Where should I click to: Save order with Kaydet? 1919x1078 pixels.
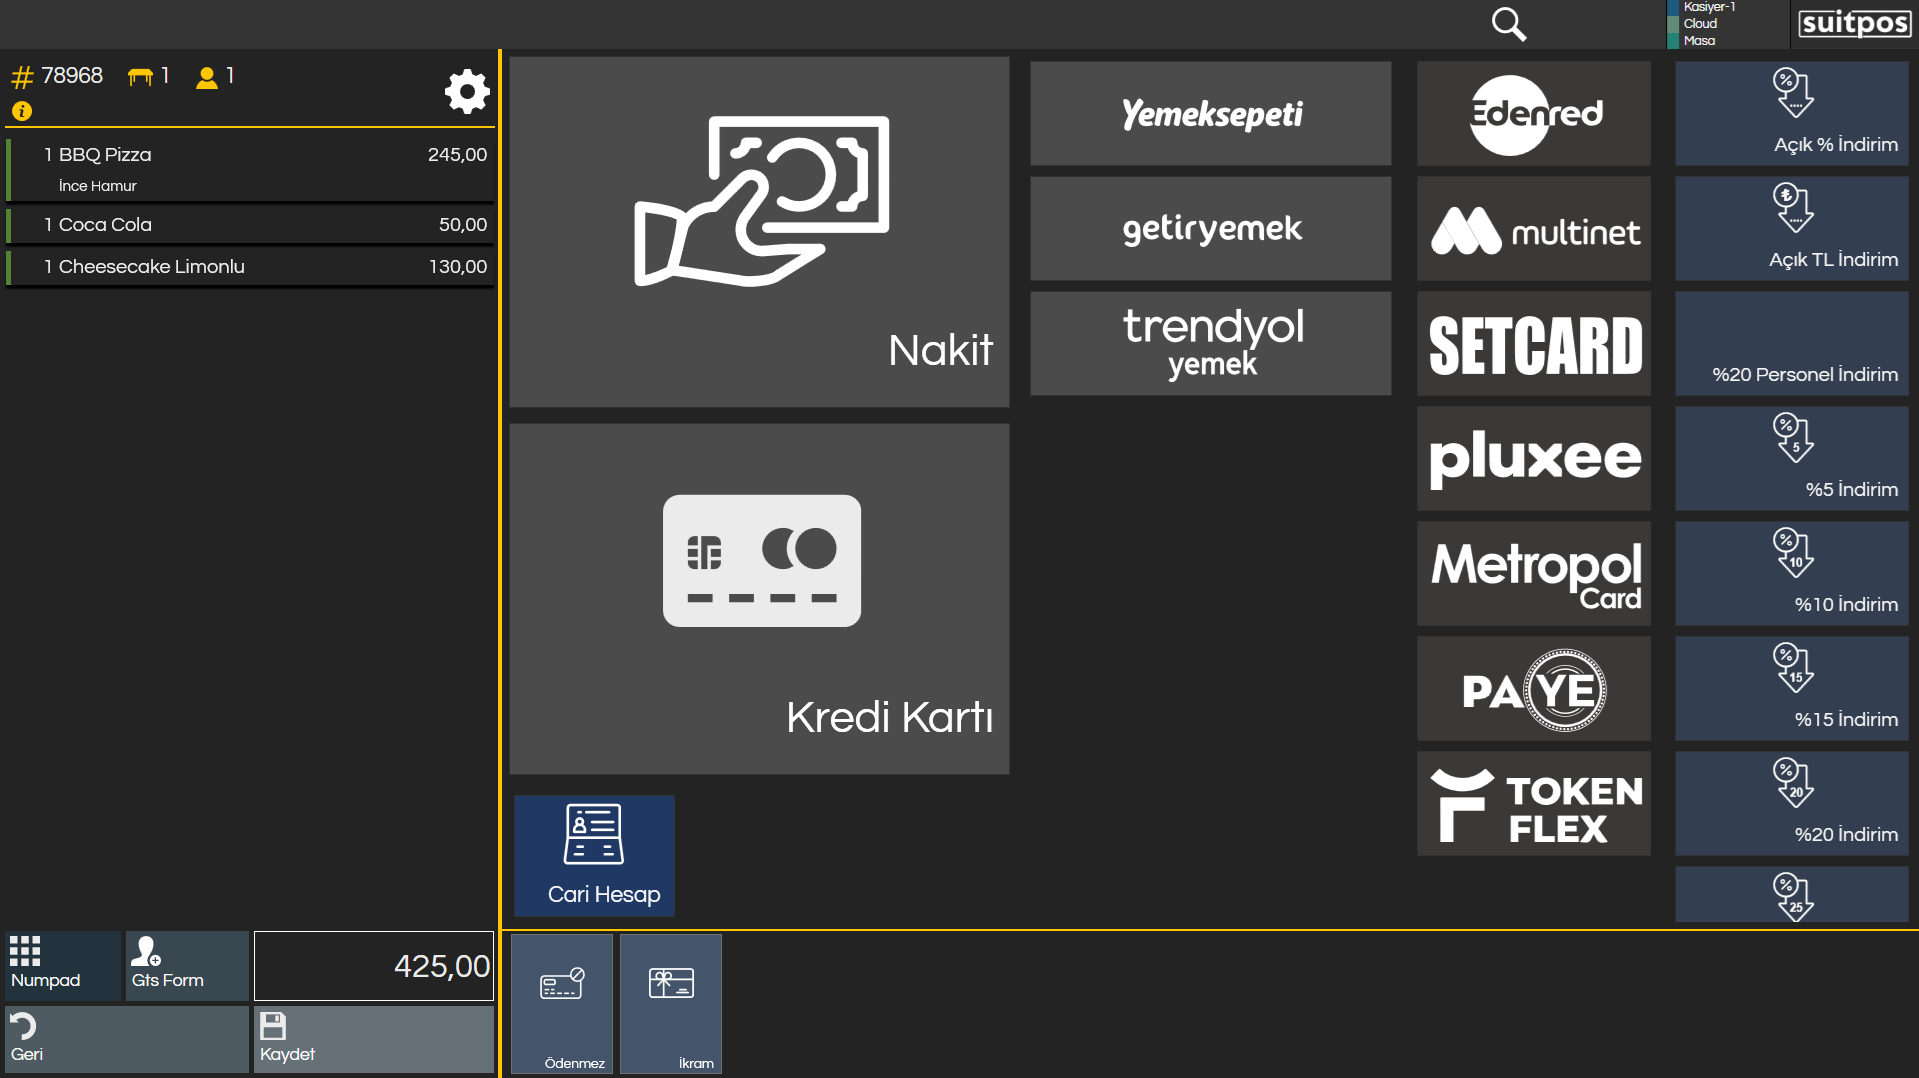[x=374, y=1040]
